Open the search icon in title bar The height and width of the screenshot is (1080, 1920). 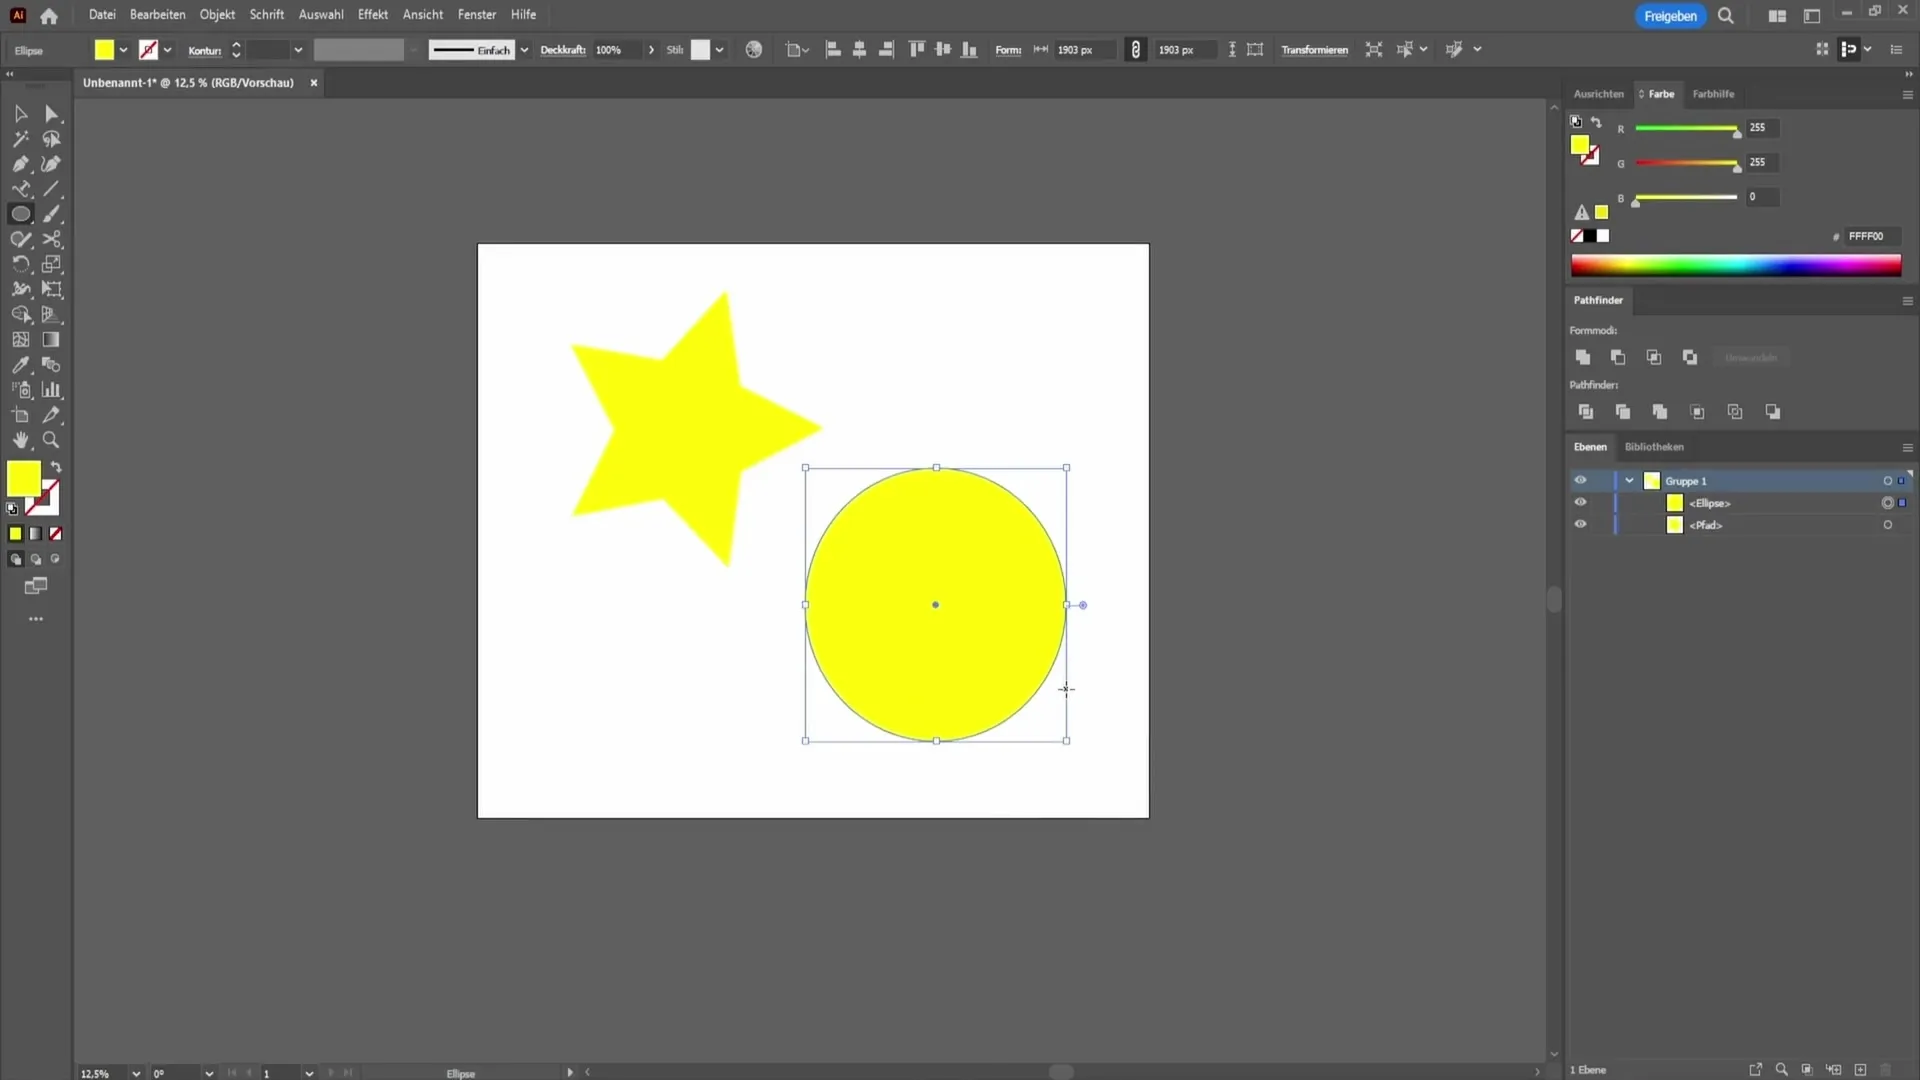point(1726,15)
